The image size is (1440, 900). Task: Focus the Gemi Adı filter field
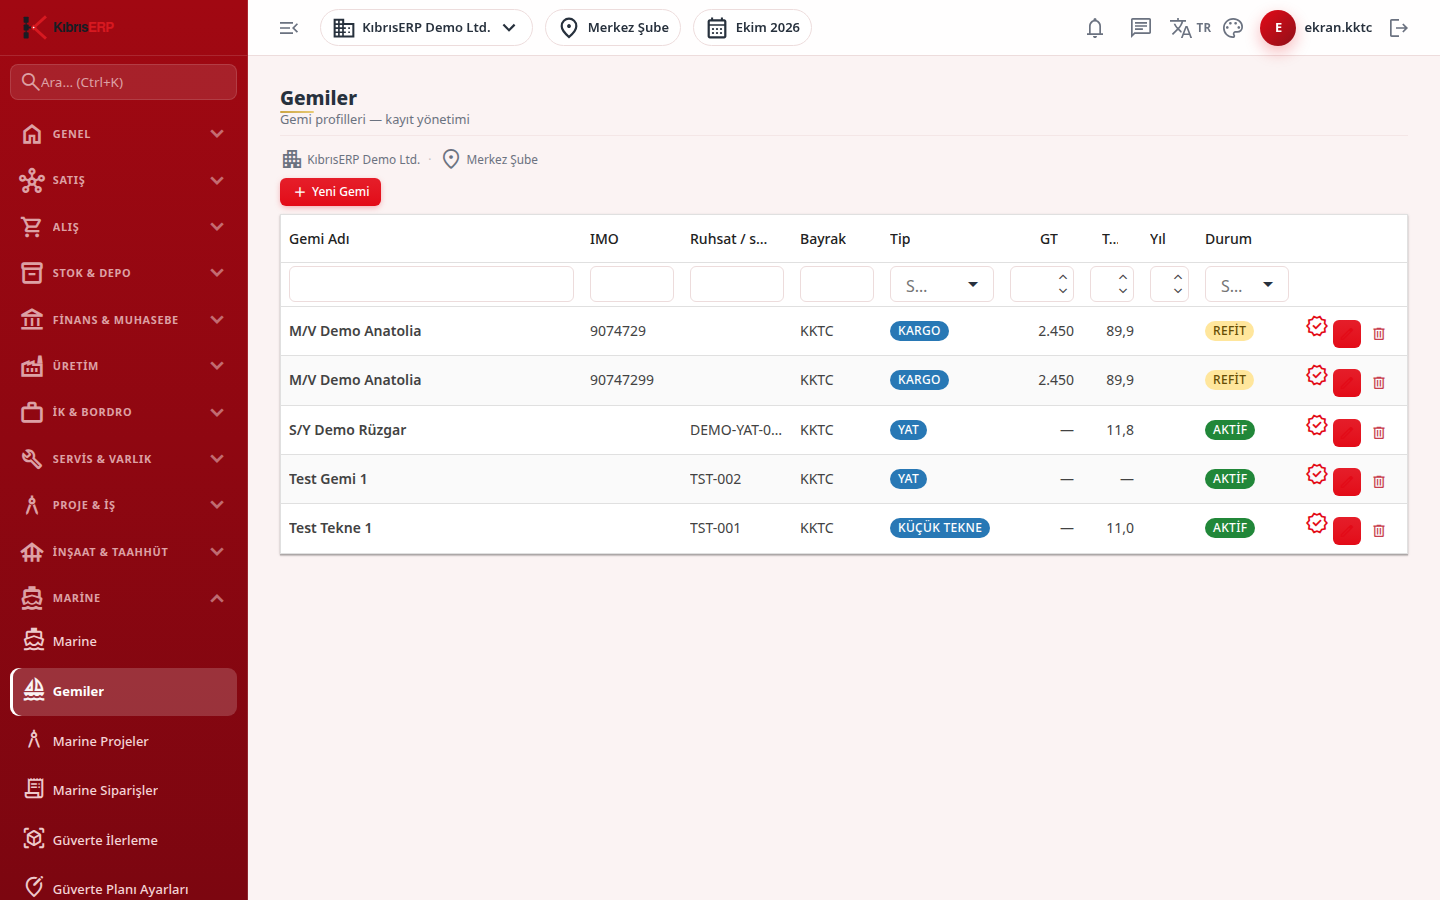click(x=431, y=284)
